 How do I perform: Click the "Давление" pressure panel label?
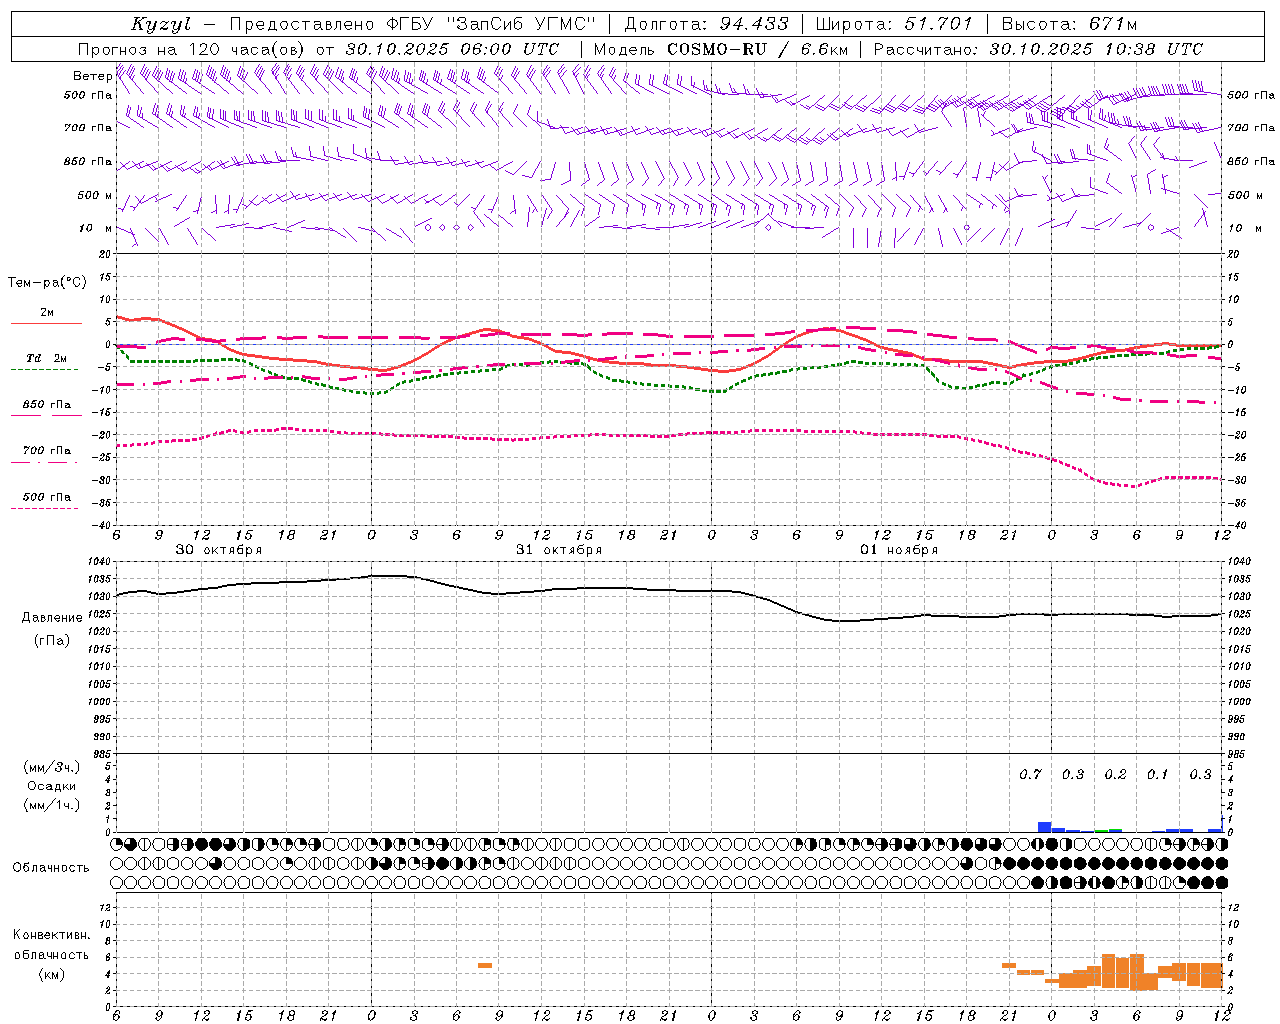pos(52,618)
